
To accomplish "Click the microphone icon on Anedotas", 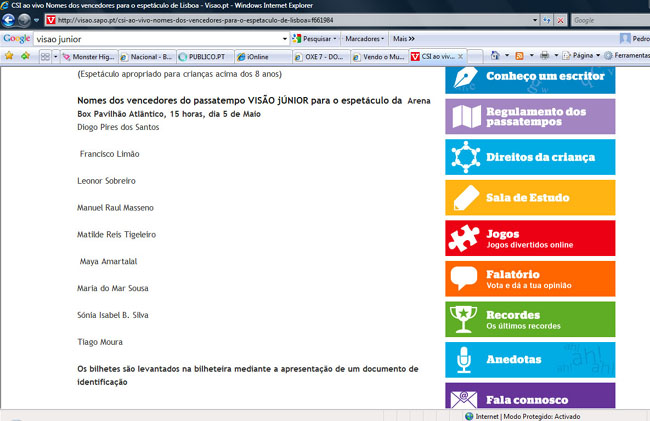I will point(464,360).
